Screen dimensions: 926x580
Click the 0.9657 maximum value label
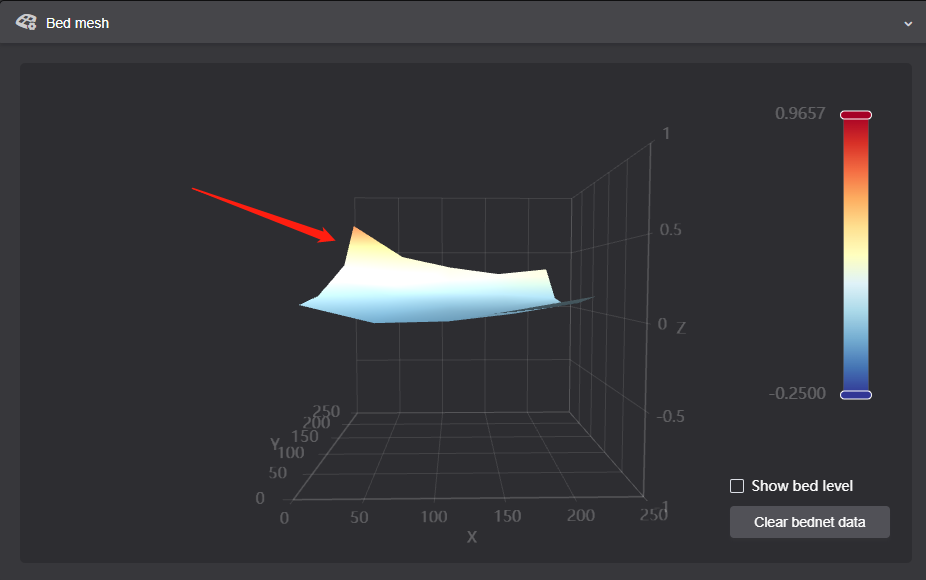tap(800, 113)
